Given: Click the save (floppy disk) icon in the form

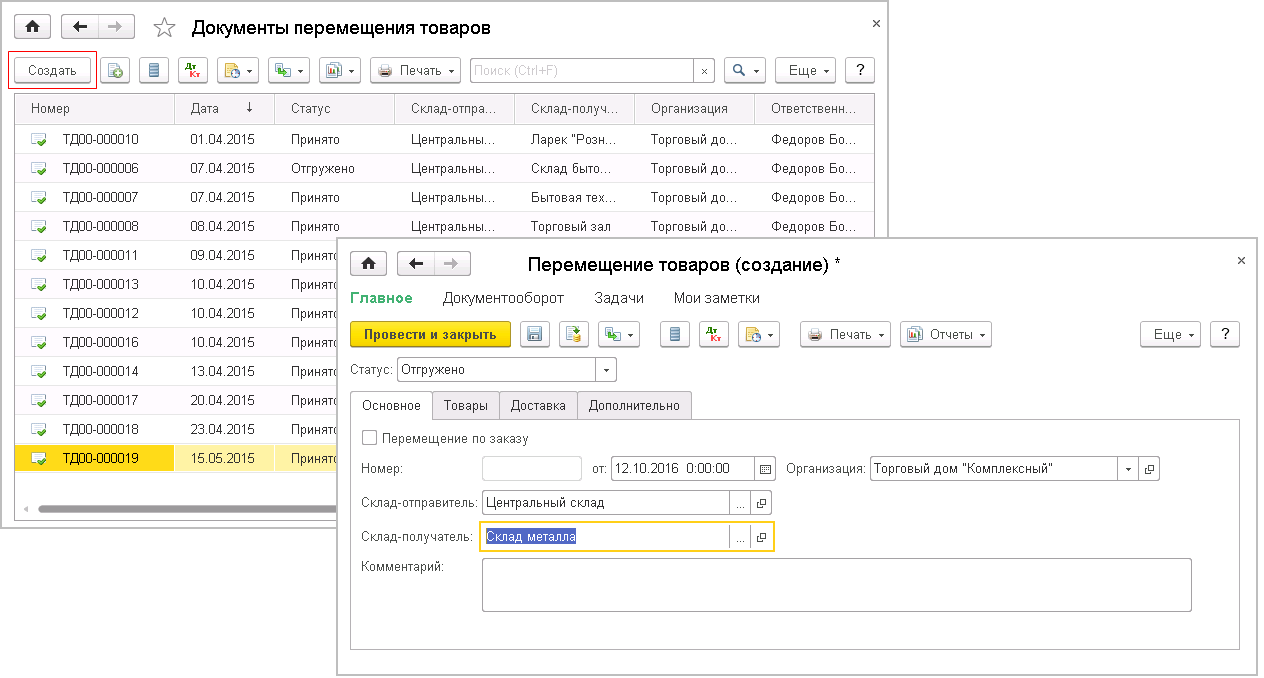Looking at the screenshot, I should [x=535, y=335].
